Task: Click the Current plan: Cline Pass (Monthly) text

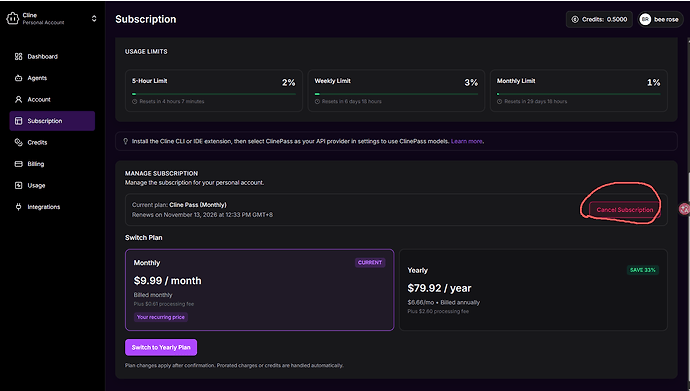Action: tap(179, 205)
